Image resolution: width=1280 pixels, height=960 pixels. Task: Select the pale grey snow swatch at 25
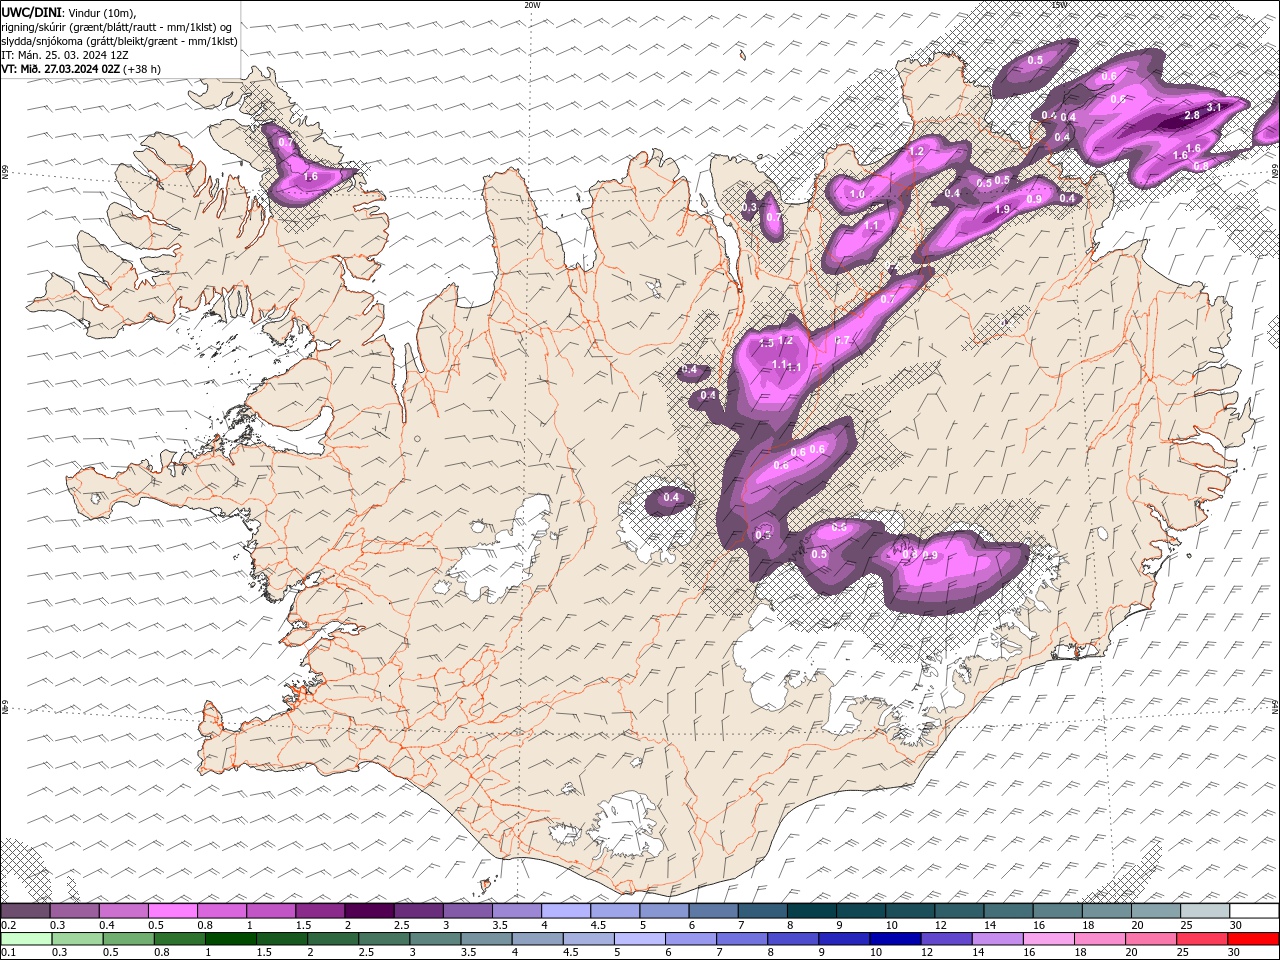click(x=1205, y=911)
